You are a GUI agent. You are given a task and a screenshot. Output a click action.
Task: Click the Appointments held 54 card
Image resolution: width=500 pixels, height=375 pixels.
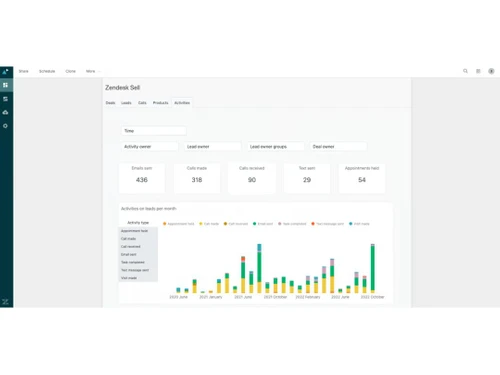coord(362,178)
